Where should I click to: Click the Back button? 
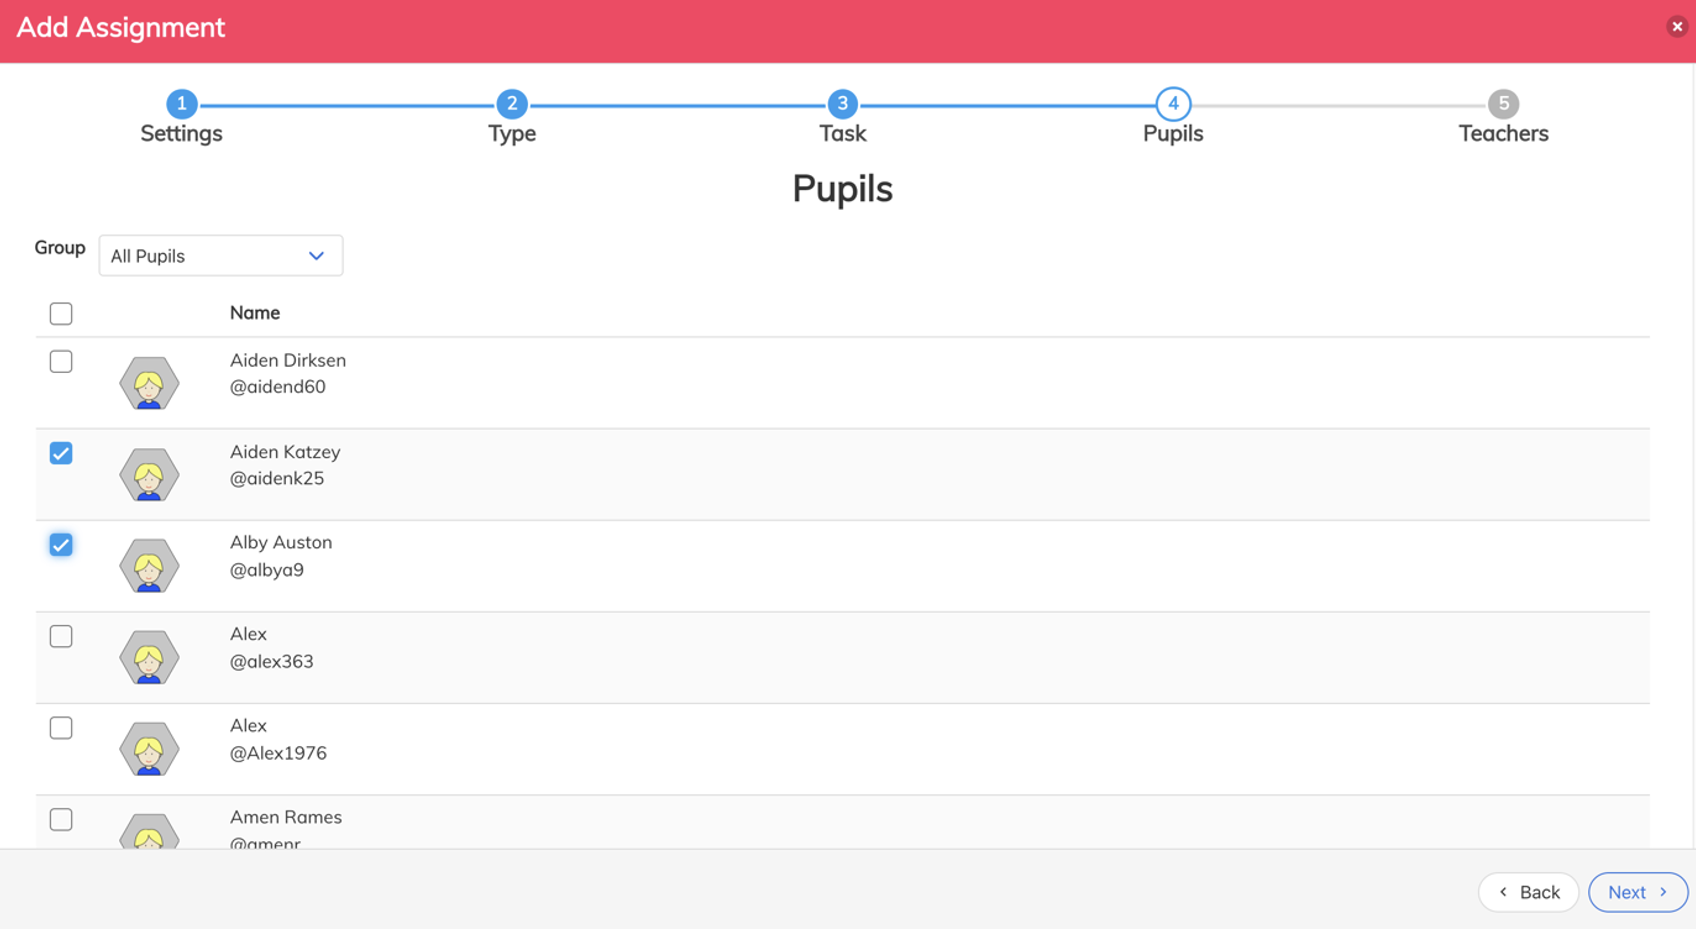1528,892
